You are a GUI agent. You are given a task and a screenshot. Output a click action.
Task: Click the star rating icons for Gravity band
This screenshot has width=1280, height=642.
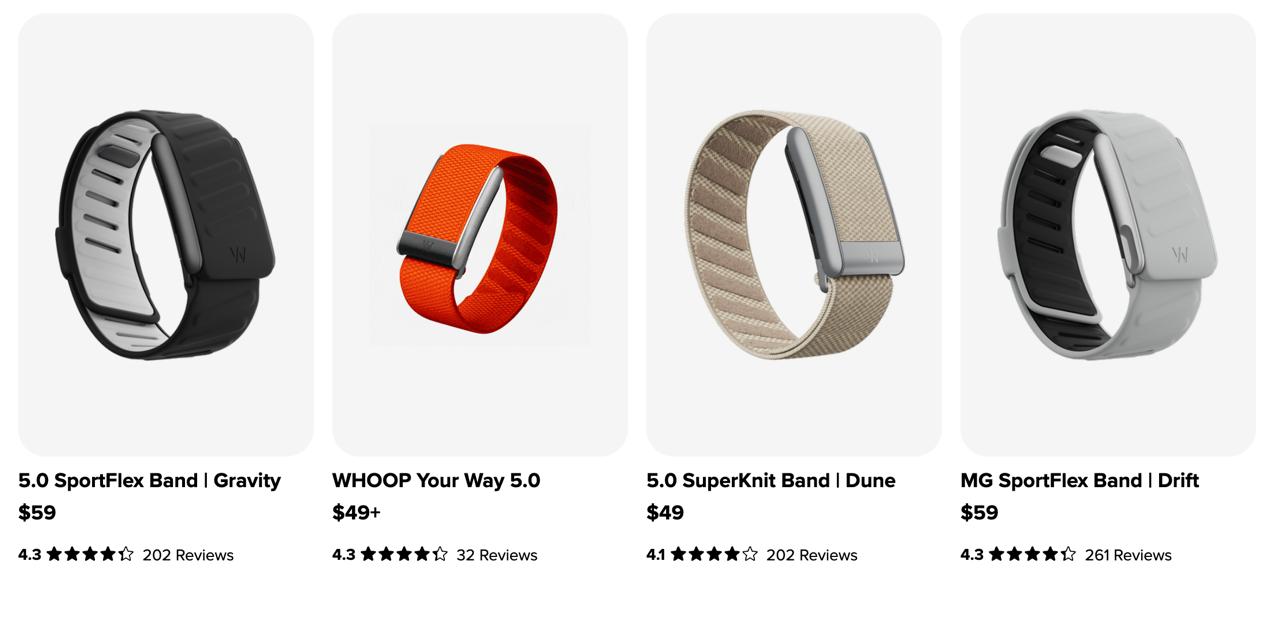point(90,554)
